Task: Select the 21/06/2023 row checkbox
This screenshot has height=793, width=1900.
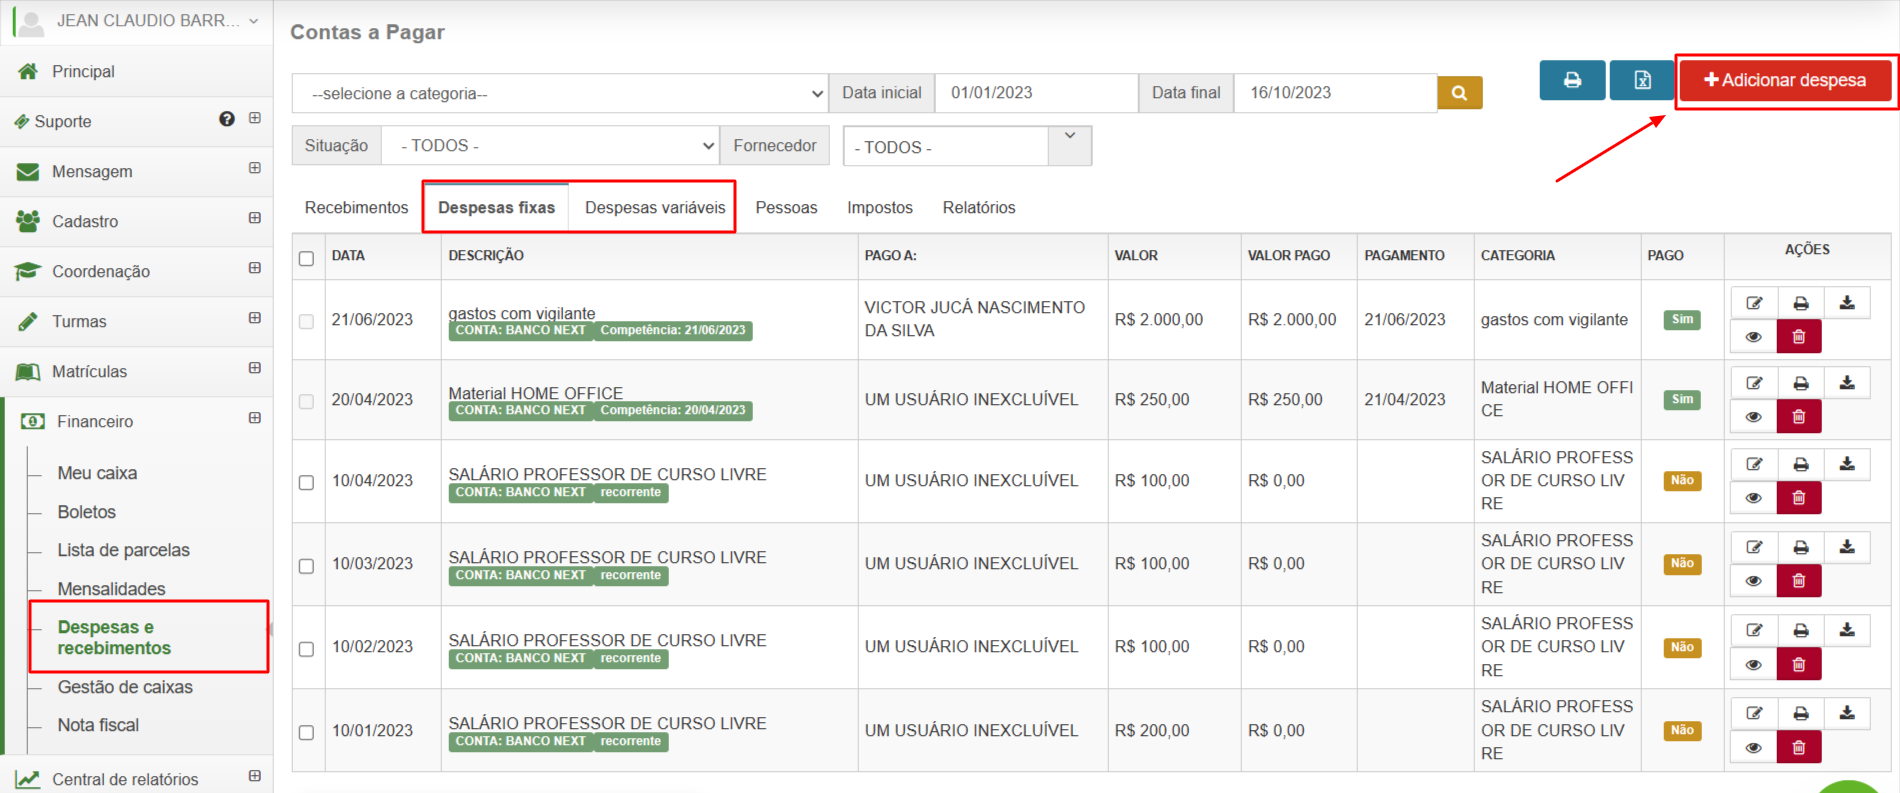Action: click(306, 321)
